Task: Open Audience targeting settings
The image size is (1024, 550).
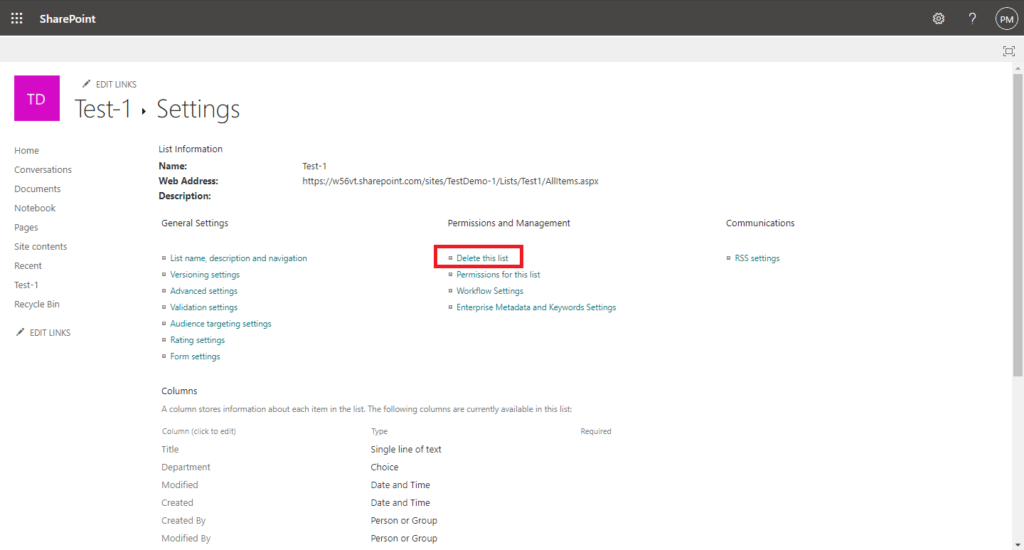Action: [221, 323]
